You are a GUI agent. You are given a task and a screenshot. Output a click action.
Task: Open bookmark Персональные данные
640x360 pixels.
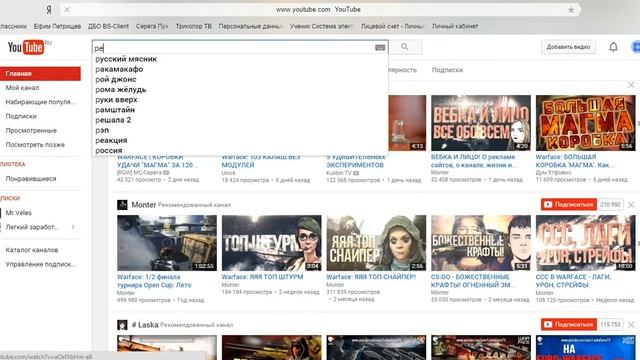click(x=250, y=26)
